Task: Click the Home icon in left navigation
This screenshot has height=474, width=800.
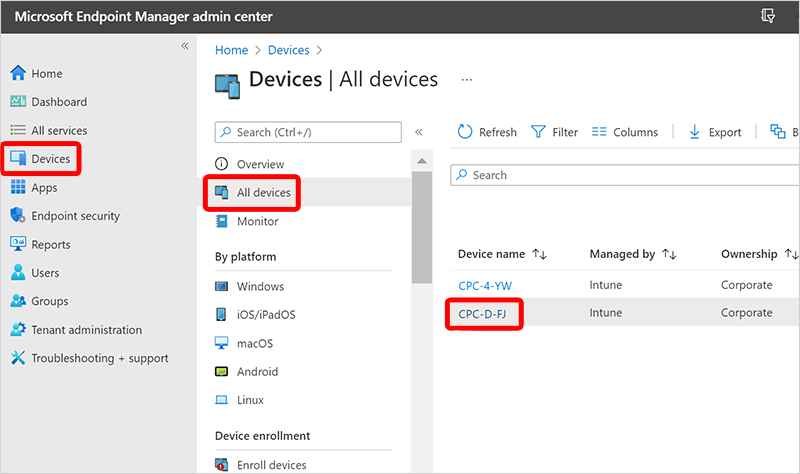Action: (x=18, y=74)
